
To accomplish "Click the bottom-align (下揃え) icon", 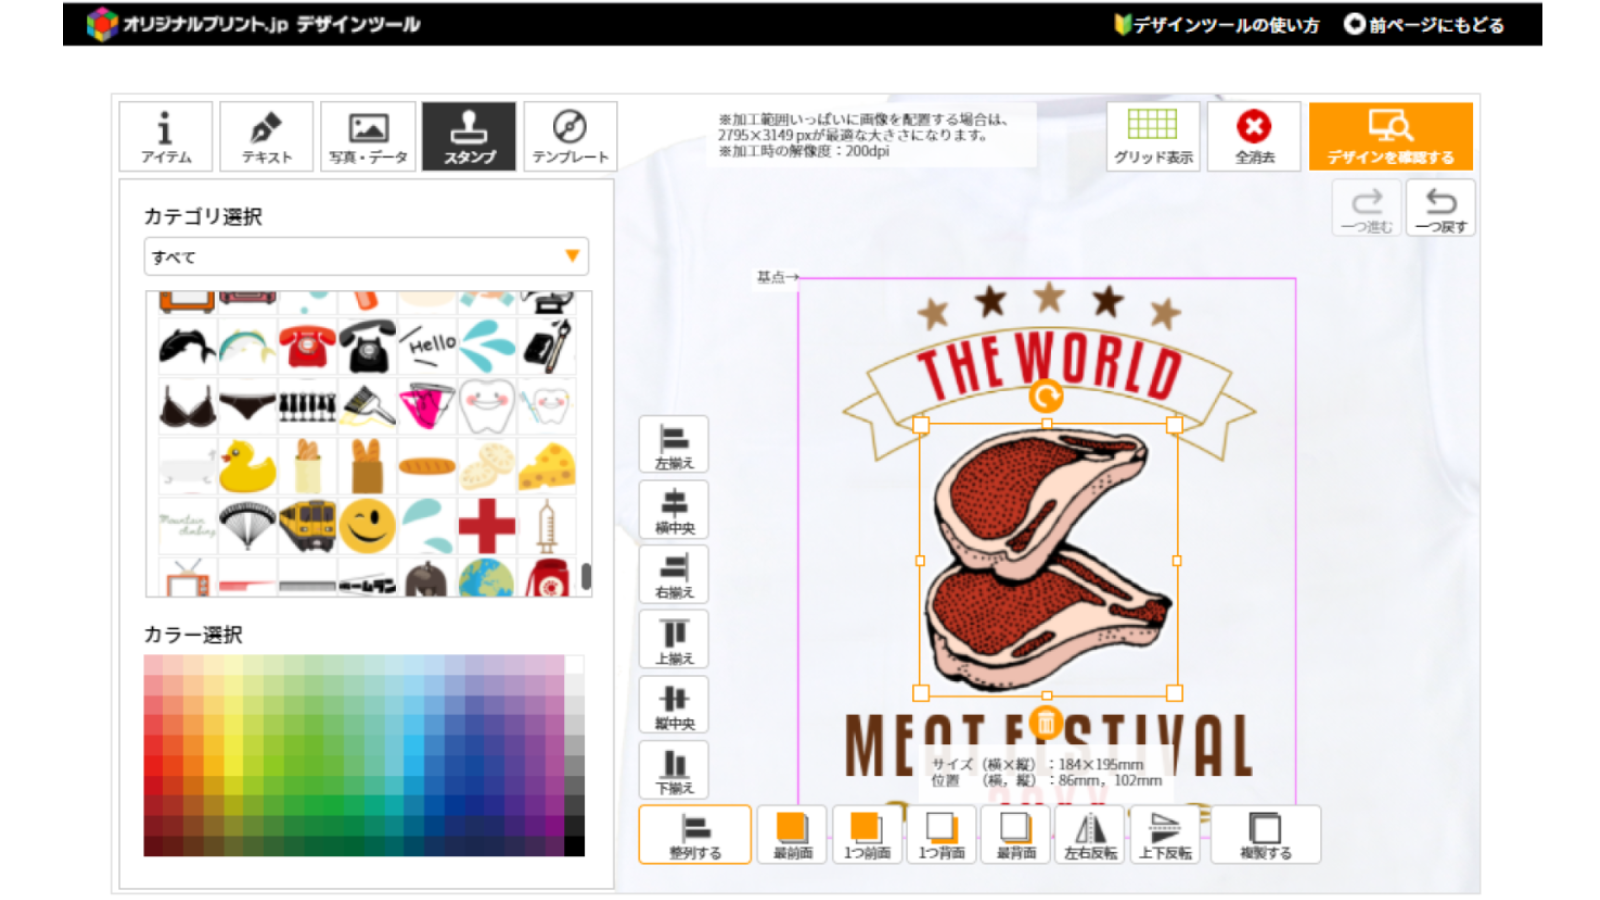I will click(x=674, y=770).
